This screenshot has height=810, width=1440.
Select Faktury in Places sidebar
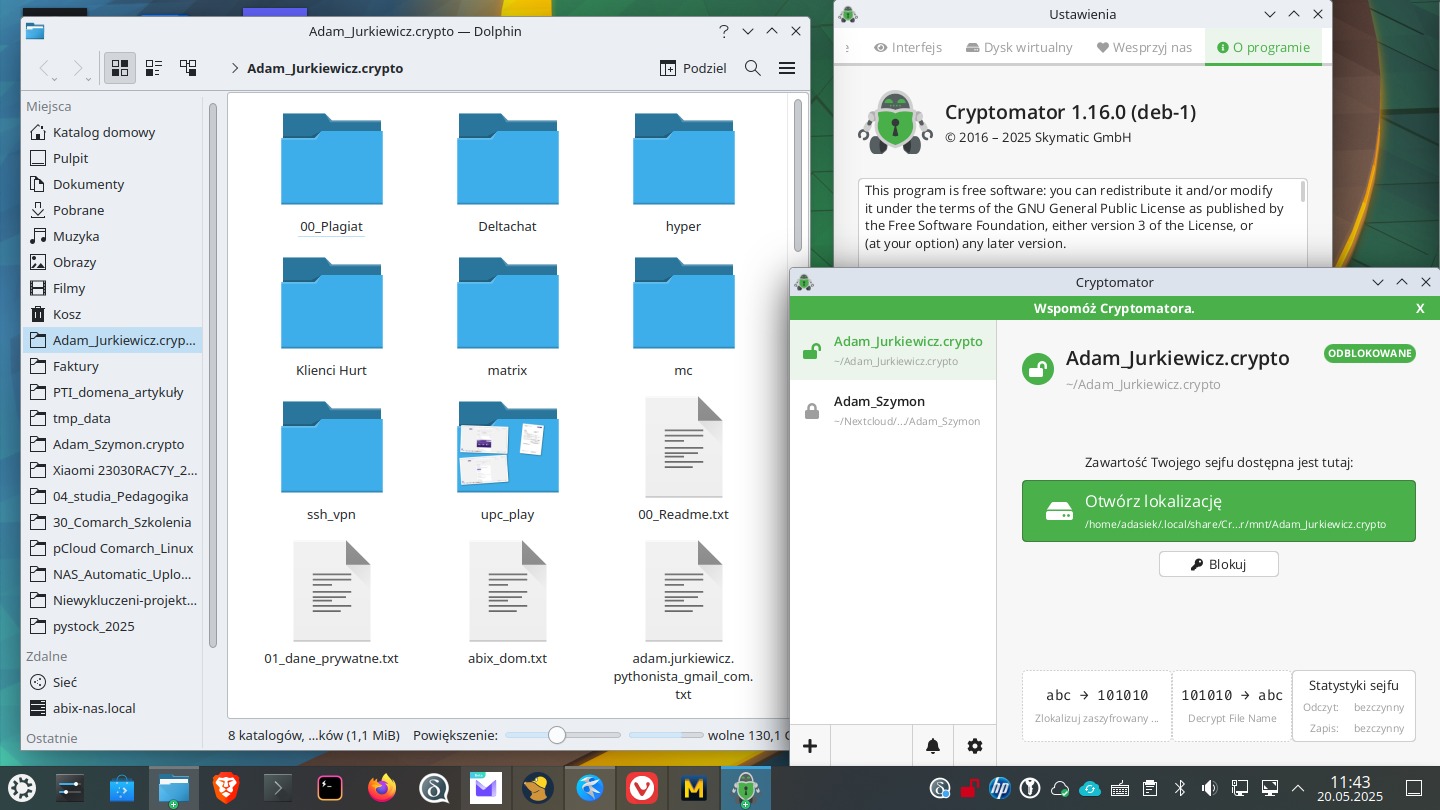point(76,366)
